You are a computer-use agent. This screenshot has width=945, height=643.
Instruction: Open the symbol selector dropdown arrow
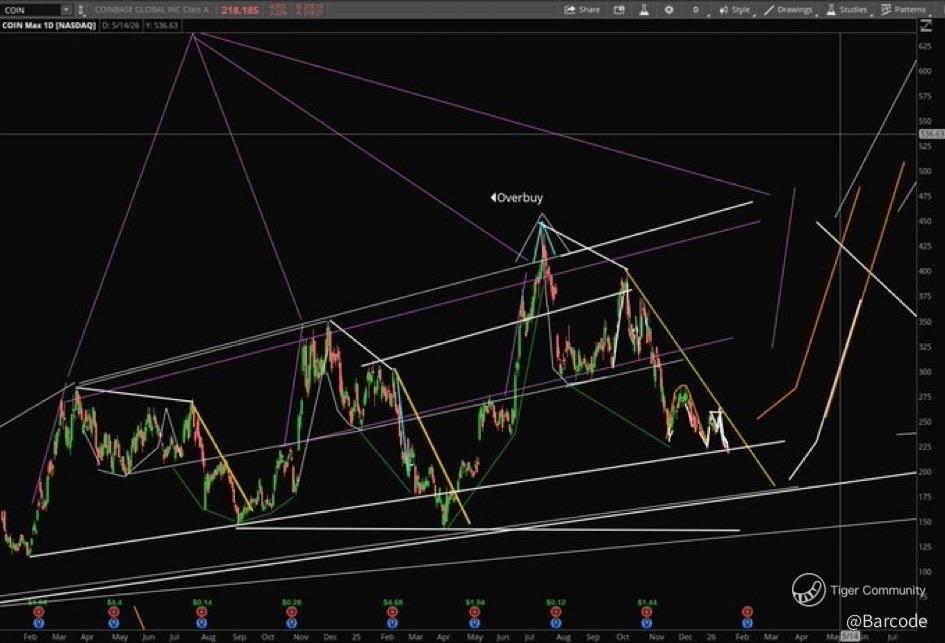point(66,10)
